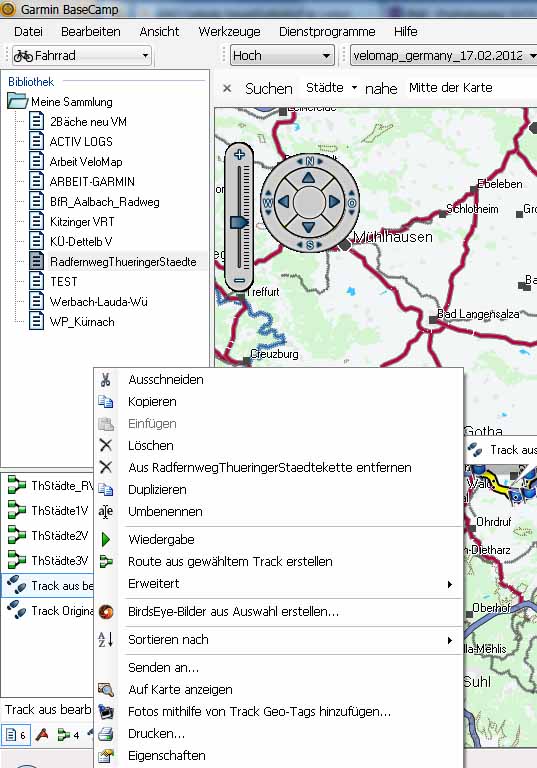
Task: Choose Ausschneiden from context menu
Action: (278, 380)
